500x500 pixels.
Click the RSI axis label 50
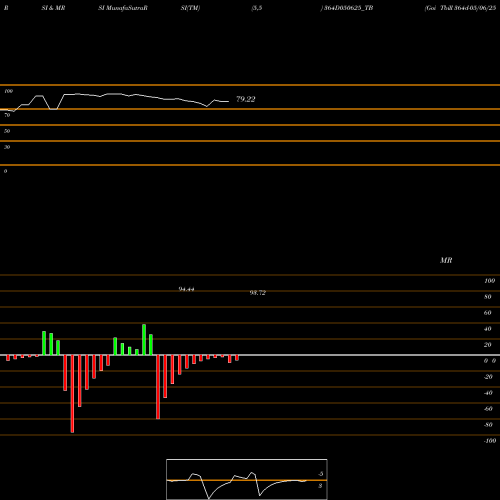point(7,131)
